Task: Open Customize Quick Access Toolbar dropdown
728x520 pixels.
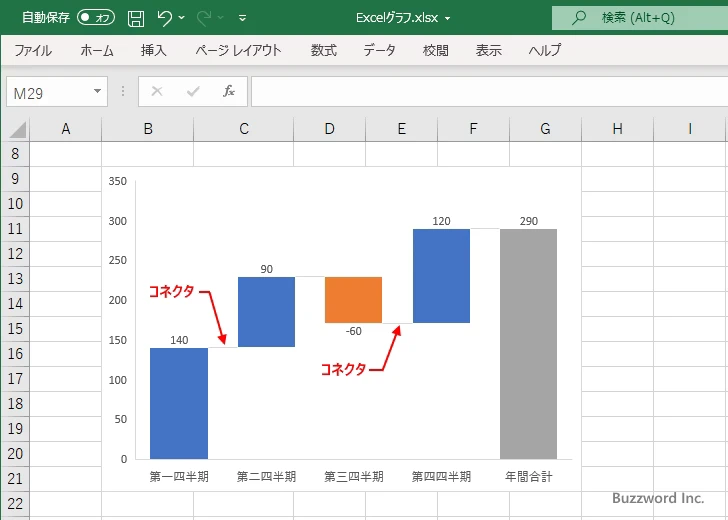Action: [242, 18]
